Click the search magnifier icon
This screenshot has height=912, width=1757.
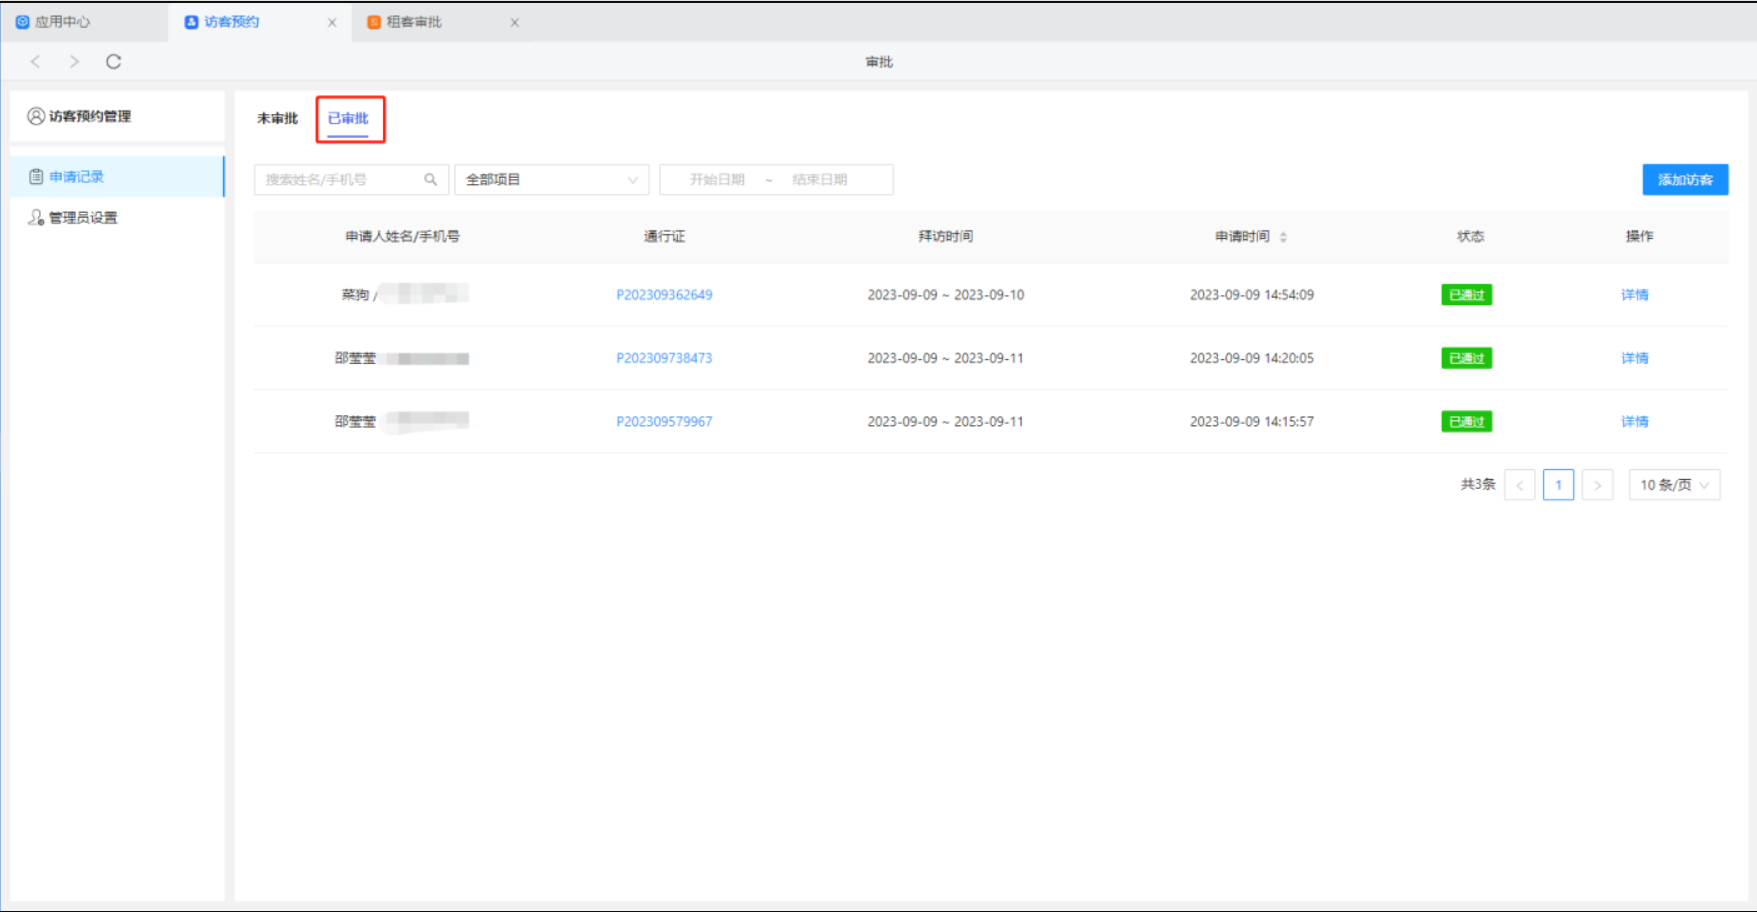pos(430,180)
